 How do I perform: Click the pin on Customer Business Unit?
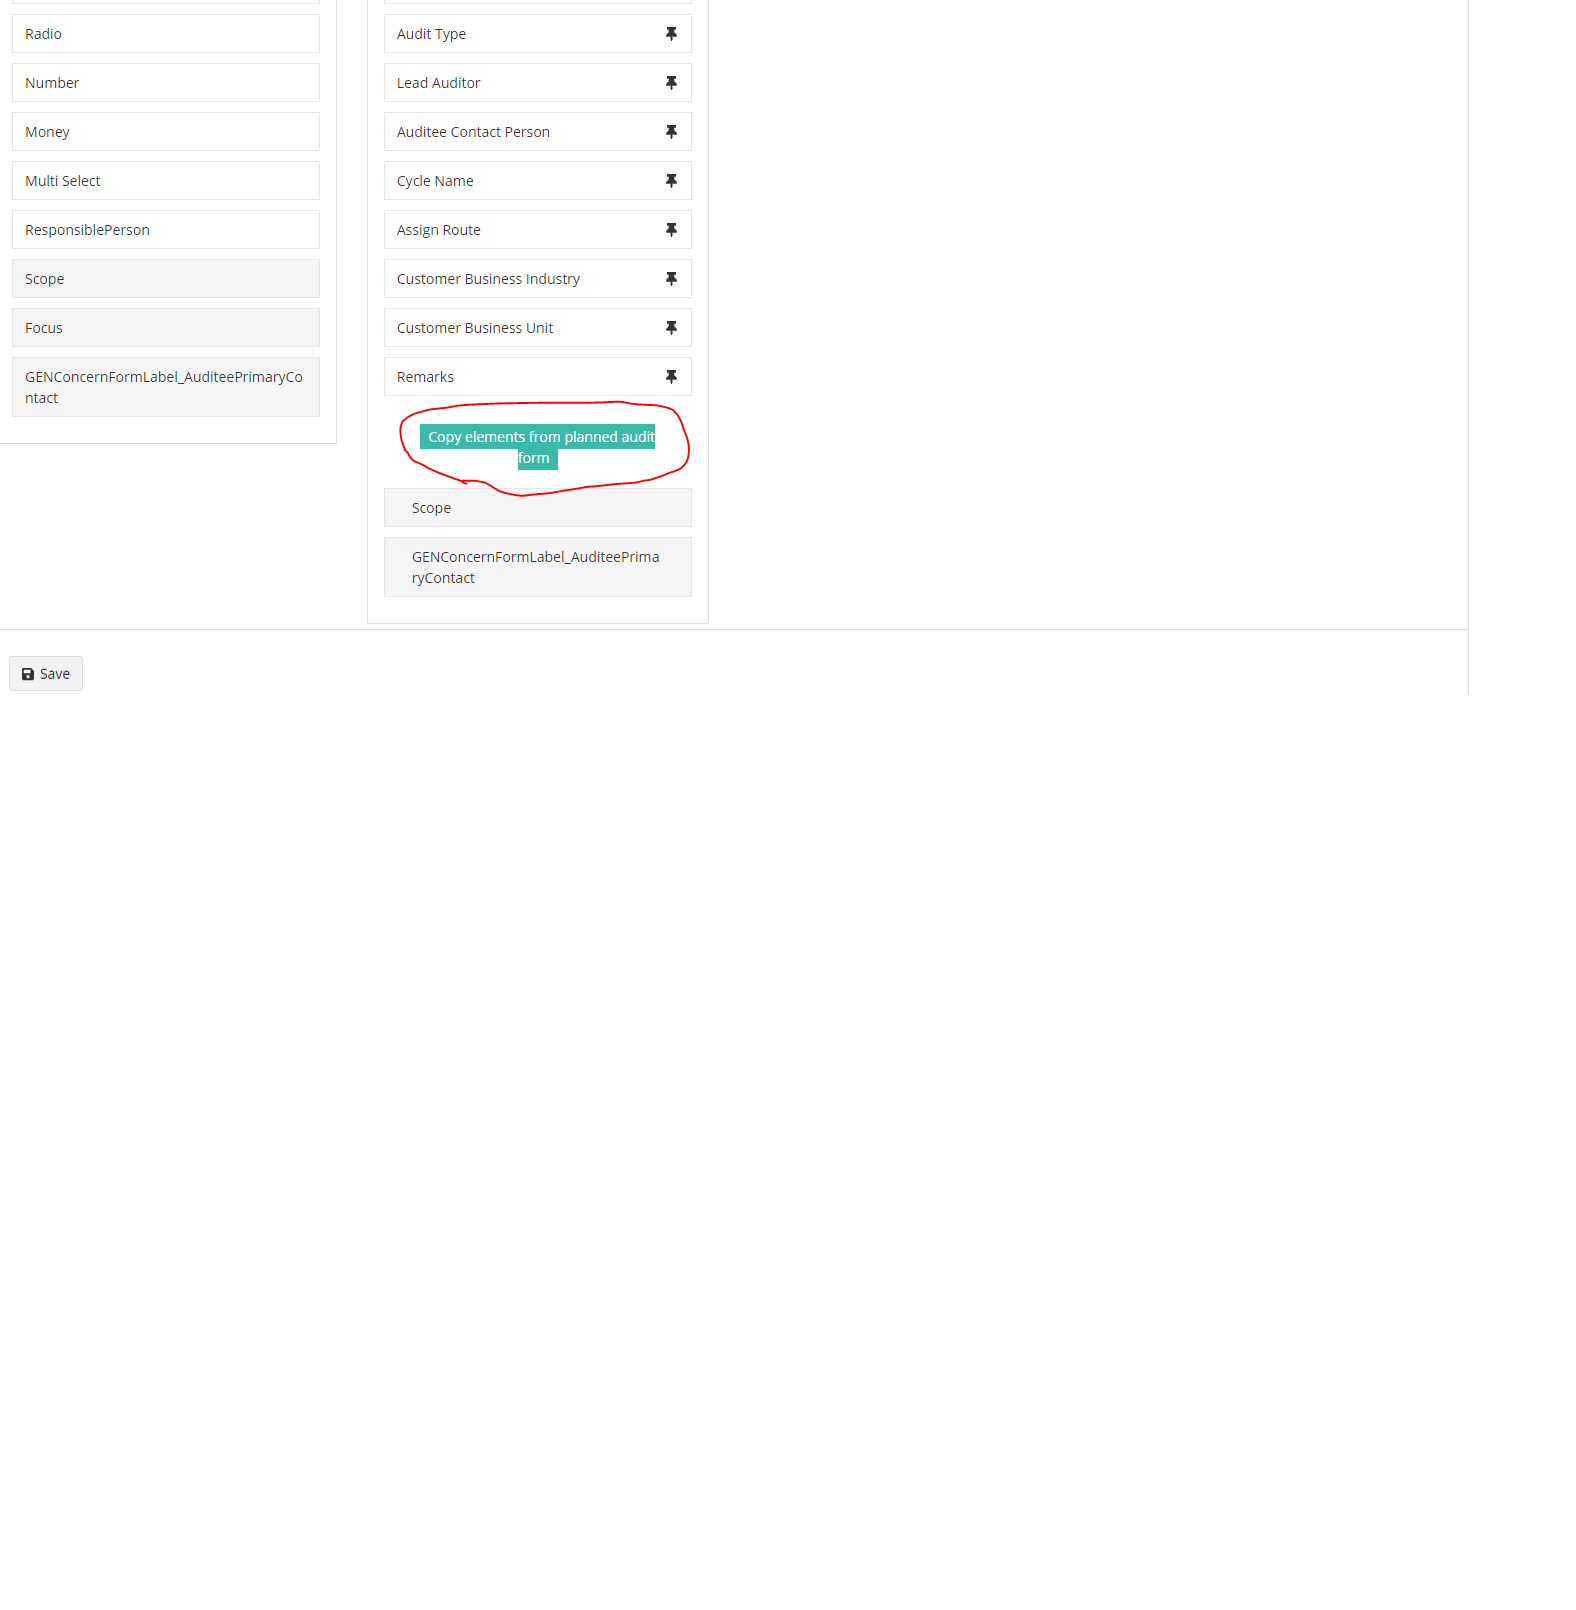pos(671,328)
